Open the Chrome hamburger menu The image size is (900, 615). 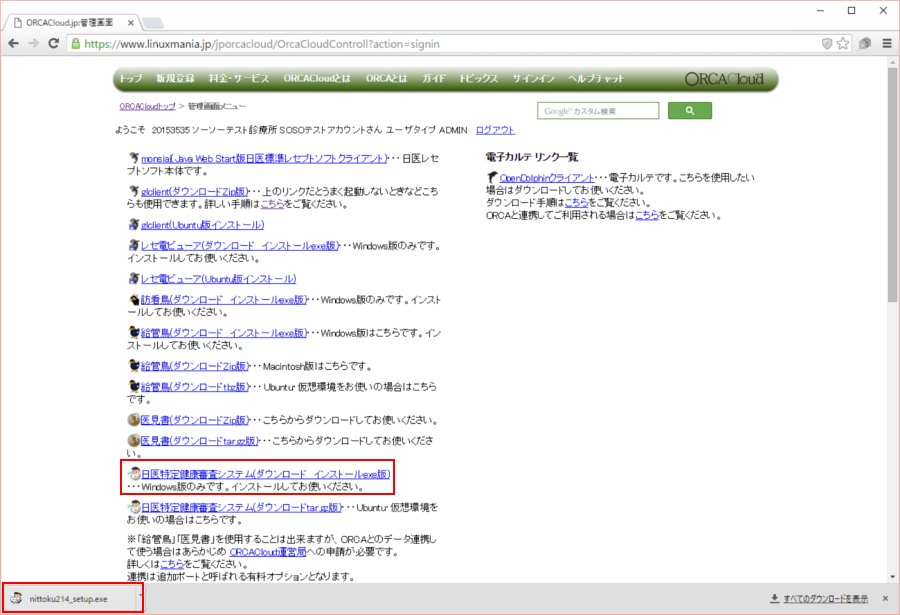click(x=884, y=44)
